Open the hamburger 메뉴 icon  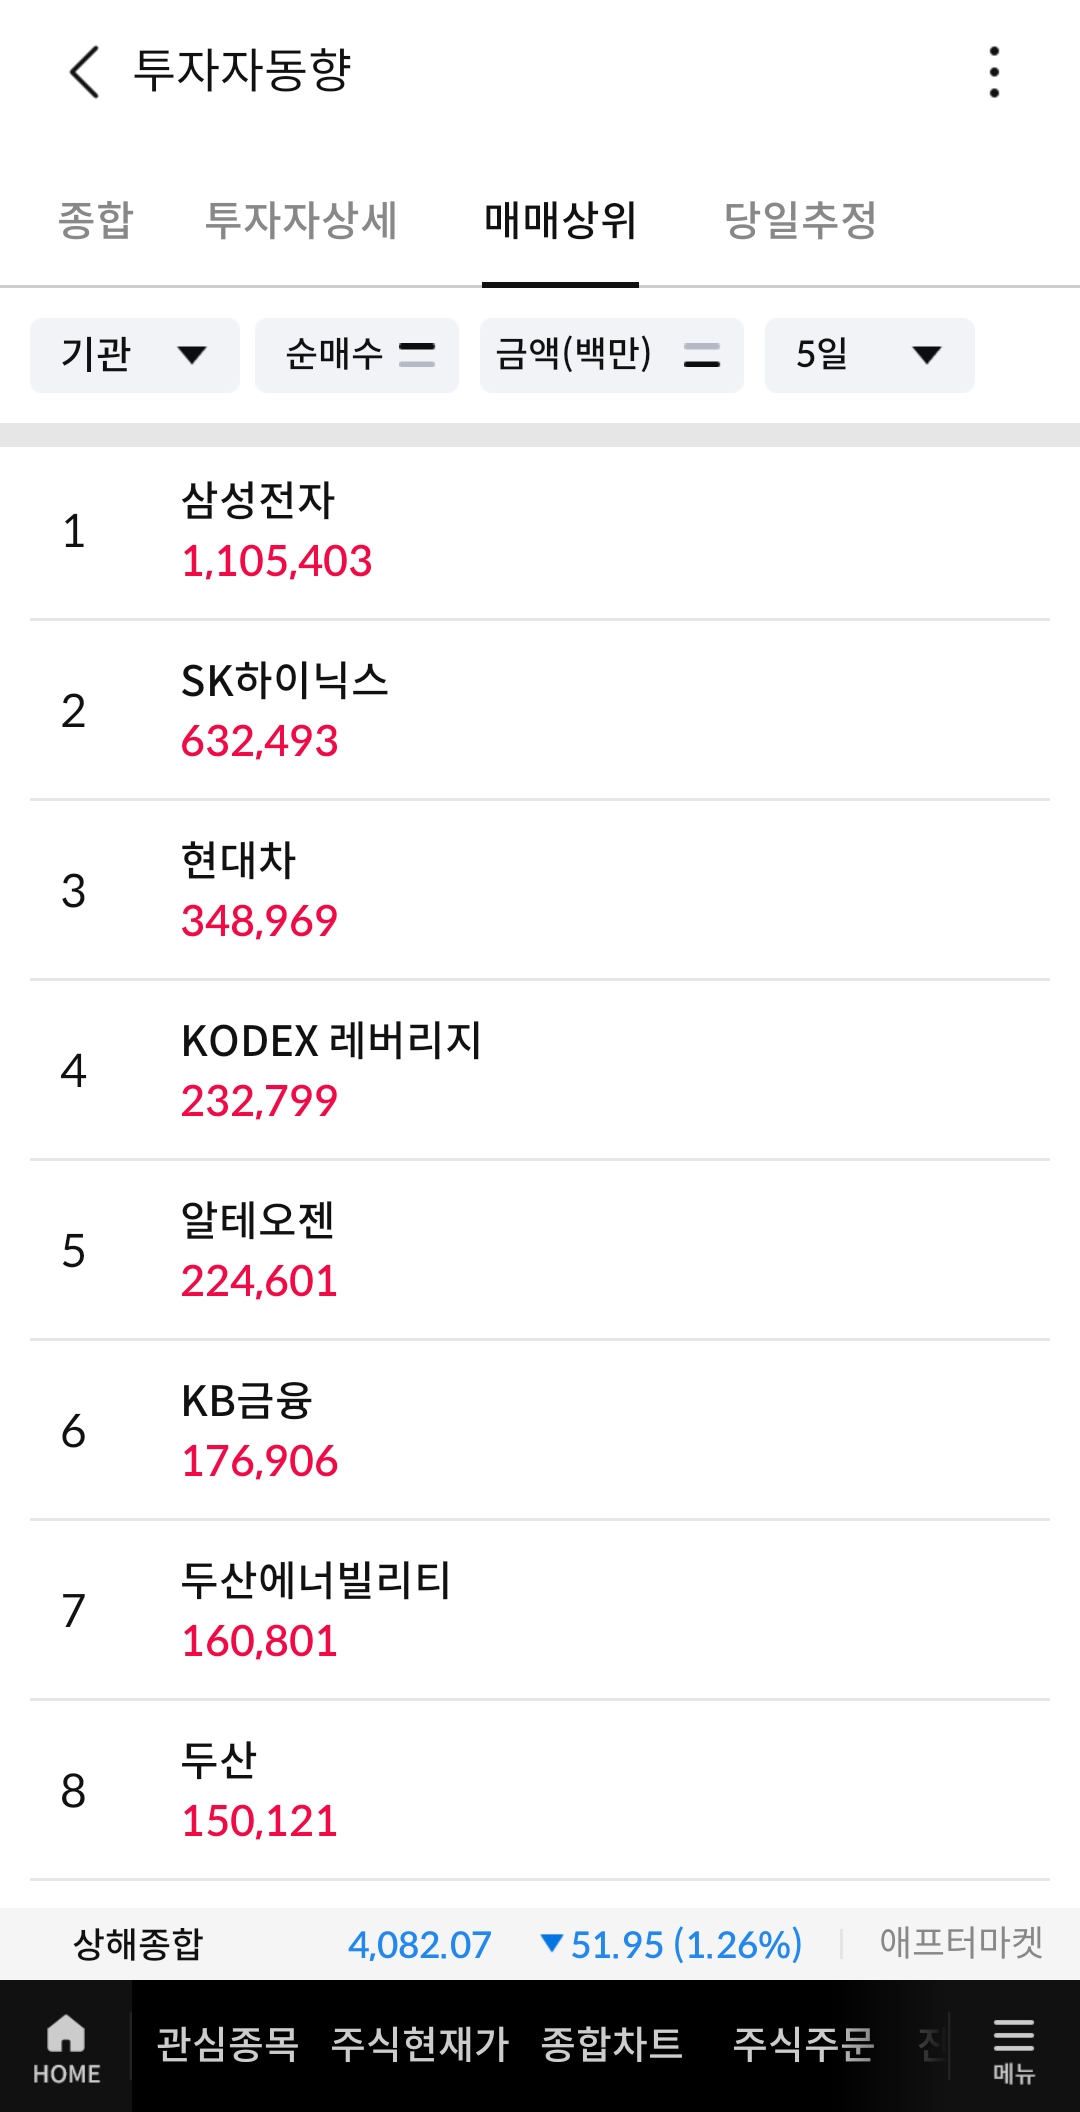(x=1013, y=2048)
